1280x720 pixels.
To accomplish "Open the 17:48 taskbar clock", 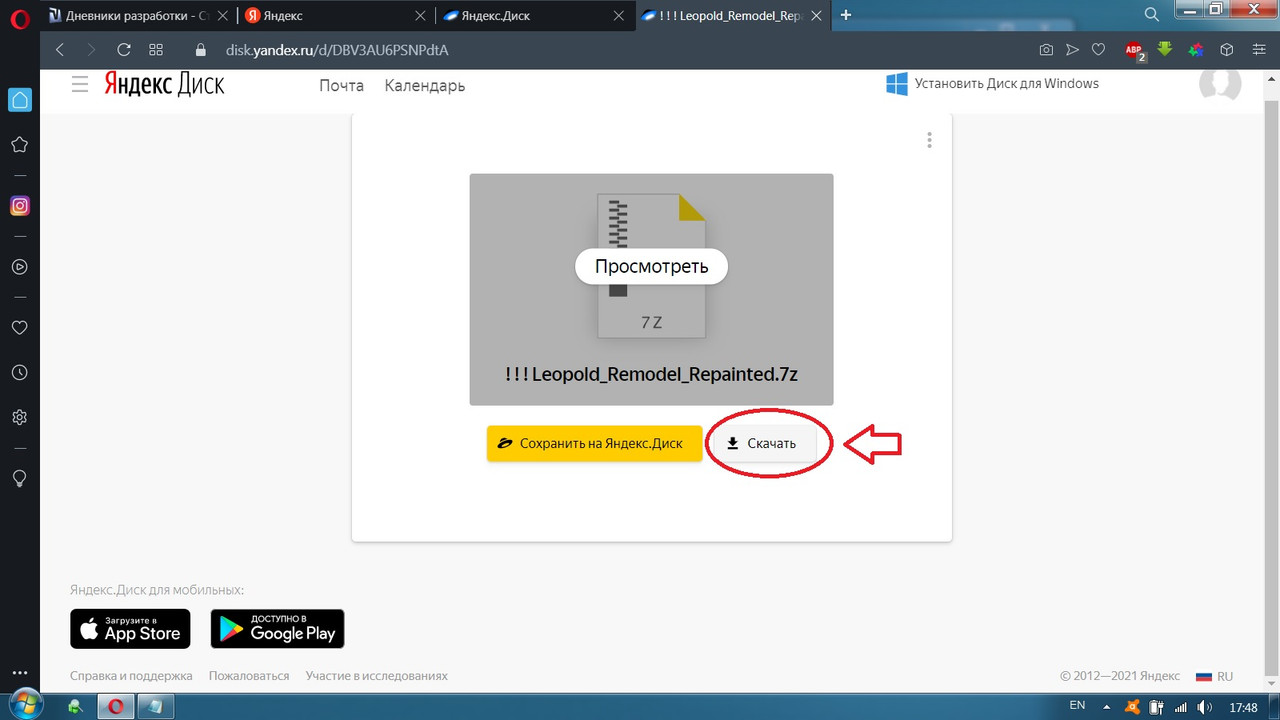I will click(x=1243, y=707).
